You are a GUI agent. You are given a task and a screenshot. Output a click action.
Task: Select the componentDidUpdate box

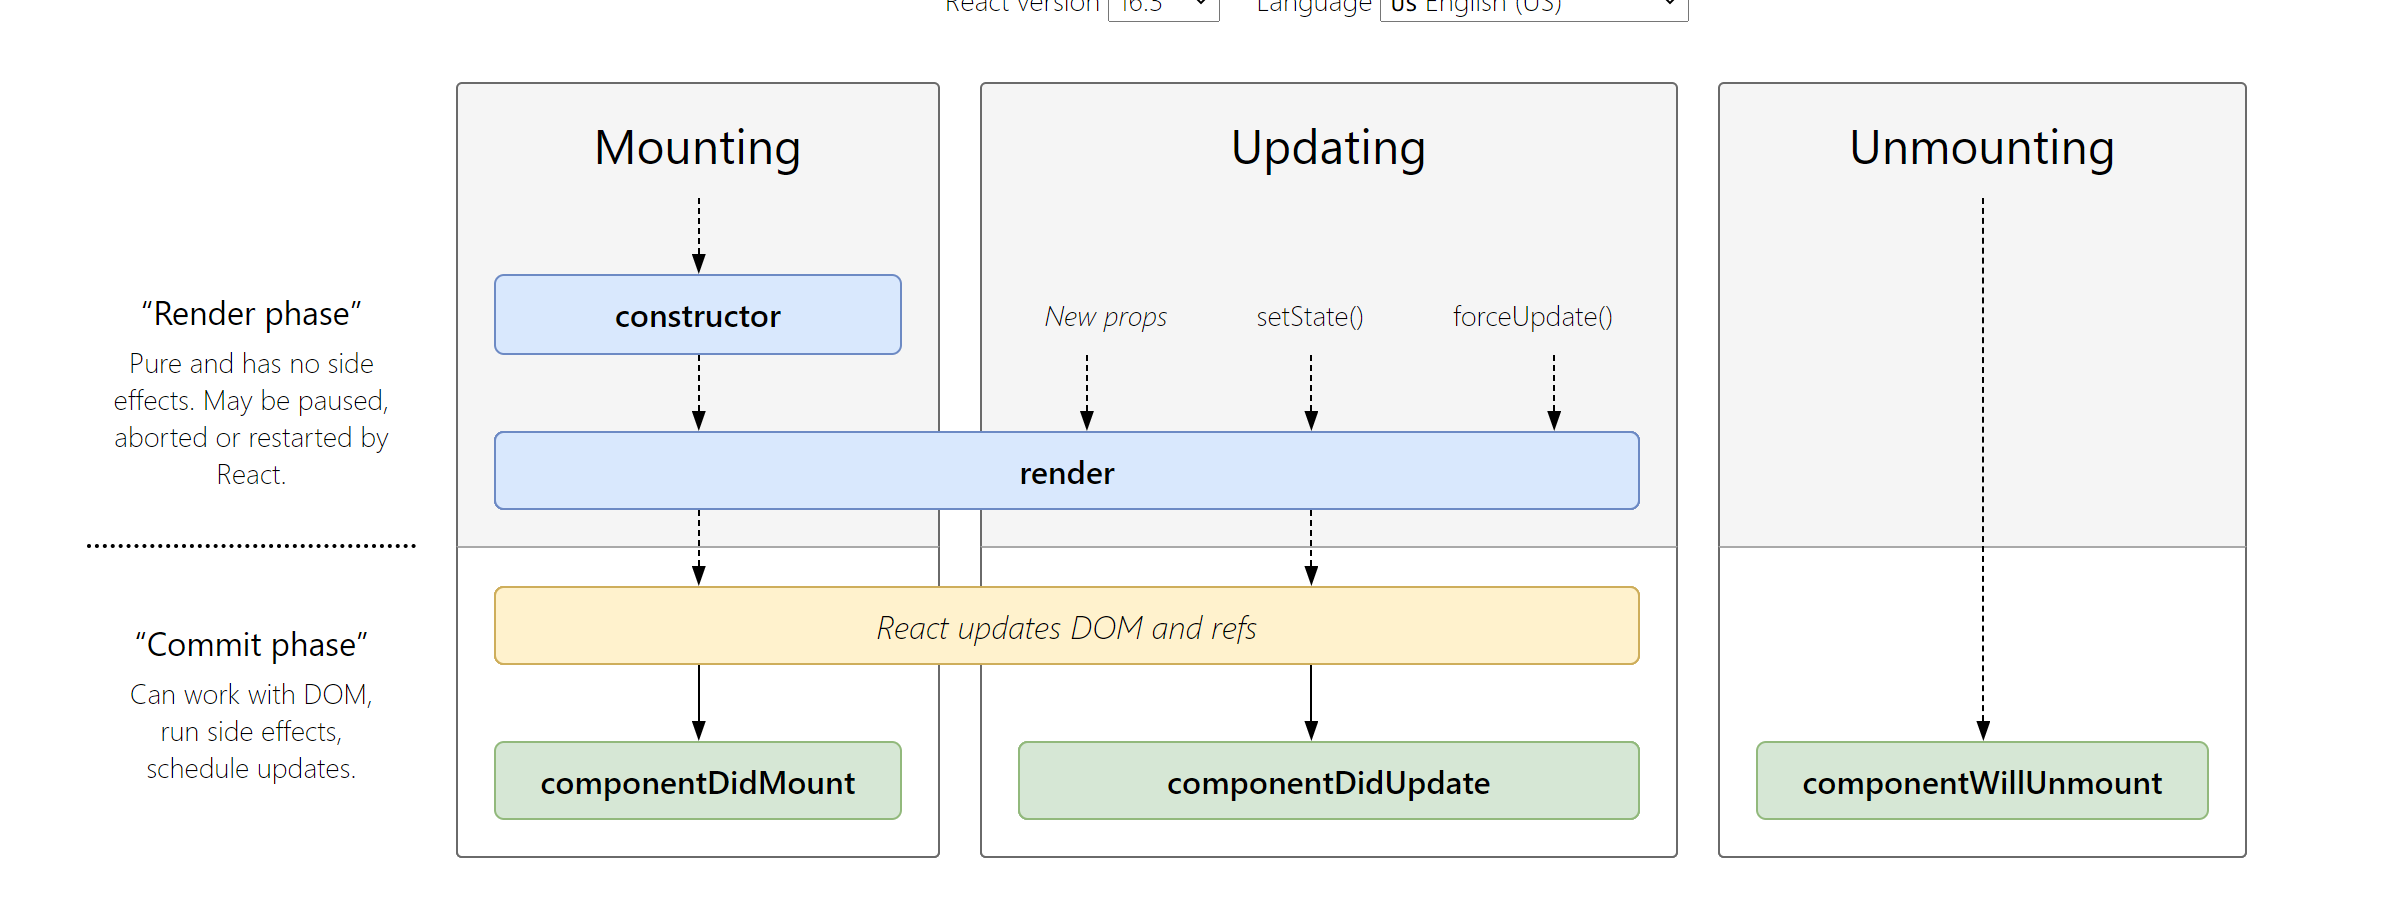pyautogui.click(x=1328, y=781)
